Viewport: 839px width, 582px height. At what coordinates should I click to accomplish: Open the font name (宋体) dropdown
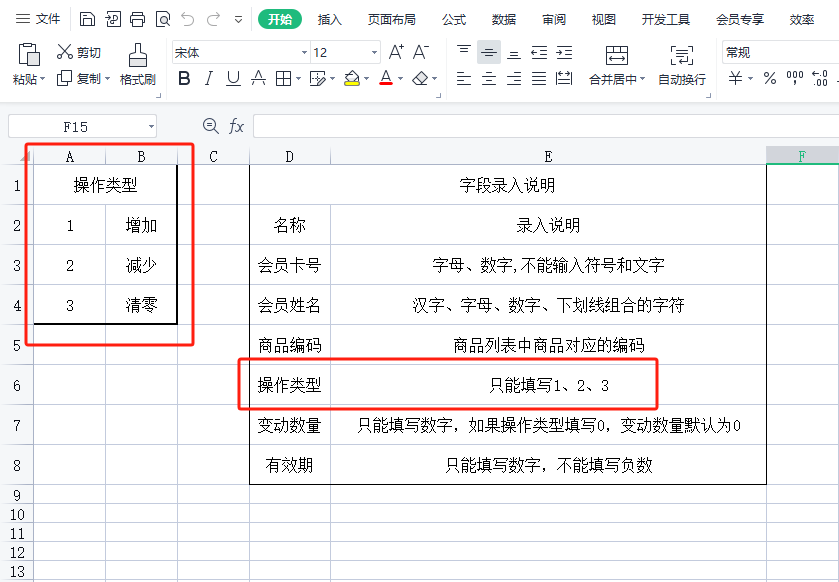click(x=303, y=51)
